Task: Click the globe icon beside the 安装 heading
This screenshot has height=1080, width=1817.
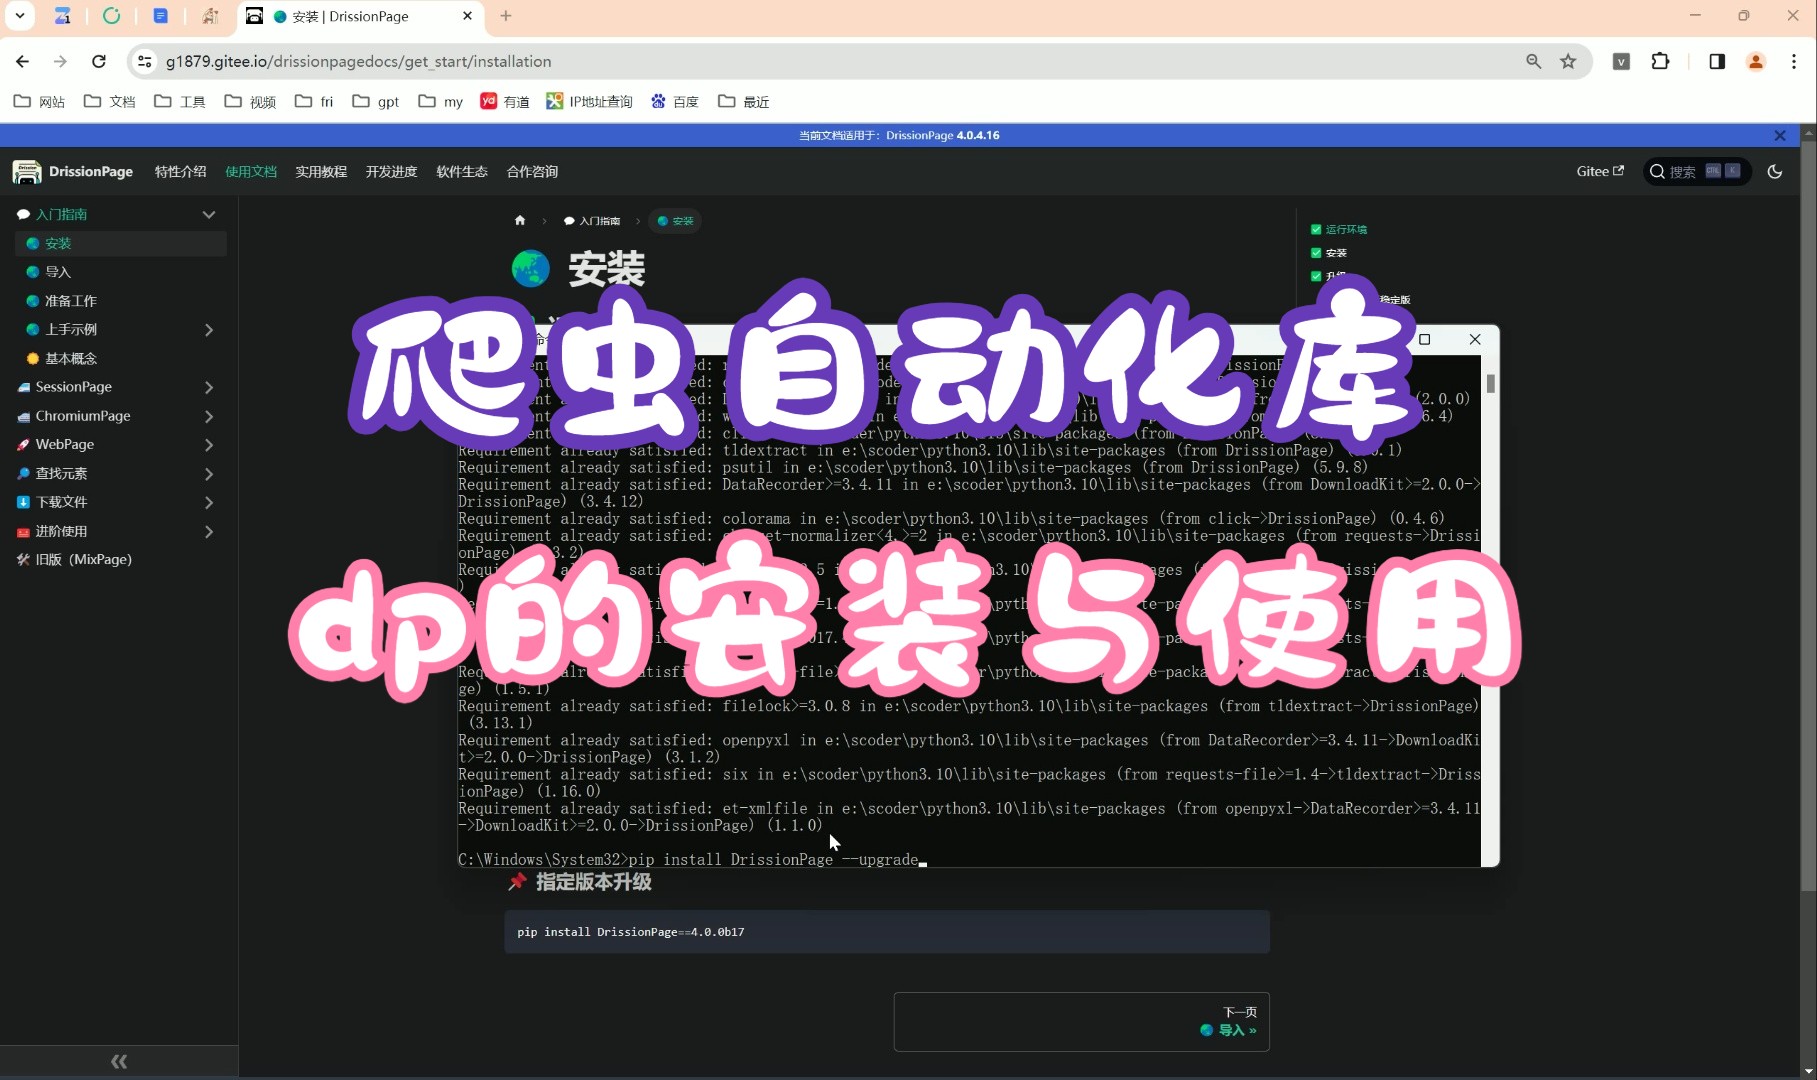Action: tap(531, 268)
